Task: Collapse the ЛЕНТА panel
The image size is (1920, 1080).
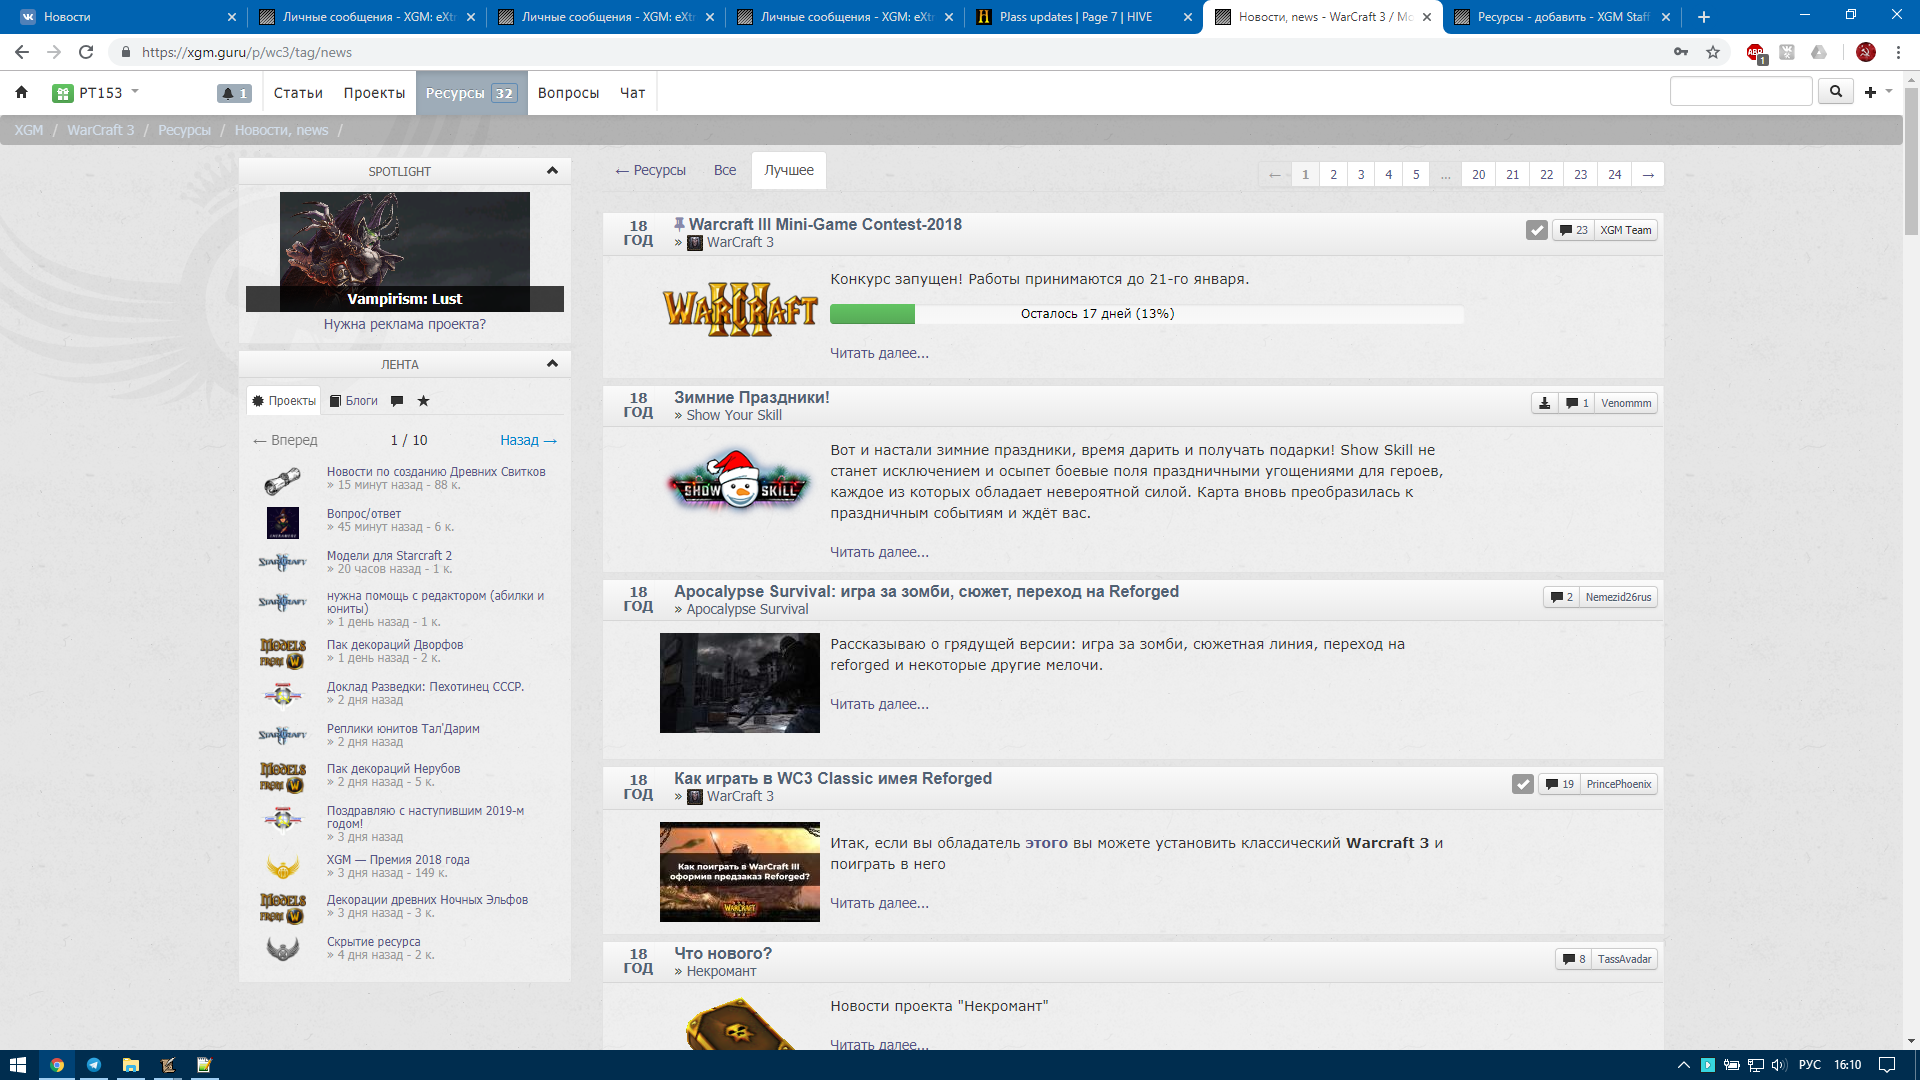Action: pyautogui.click(x=552, y=364)
